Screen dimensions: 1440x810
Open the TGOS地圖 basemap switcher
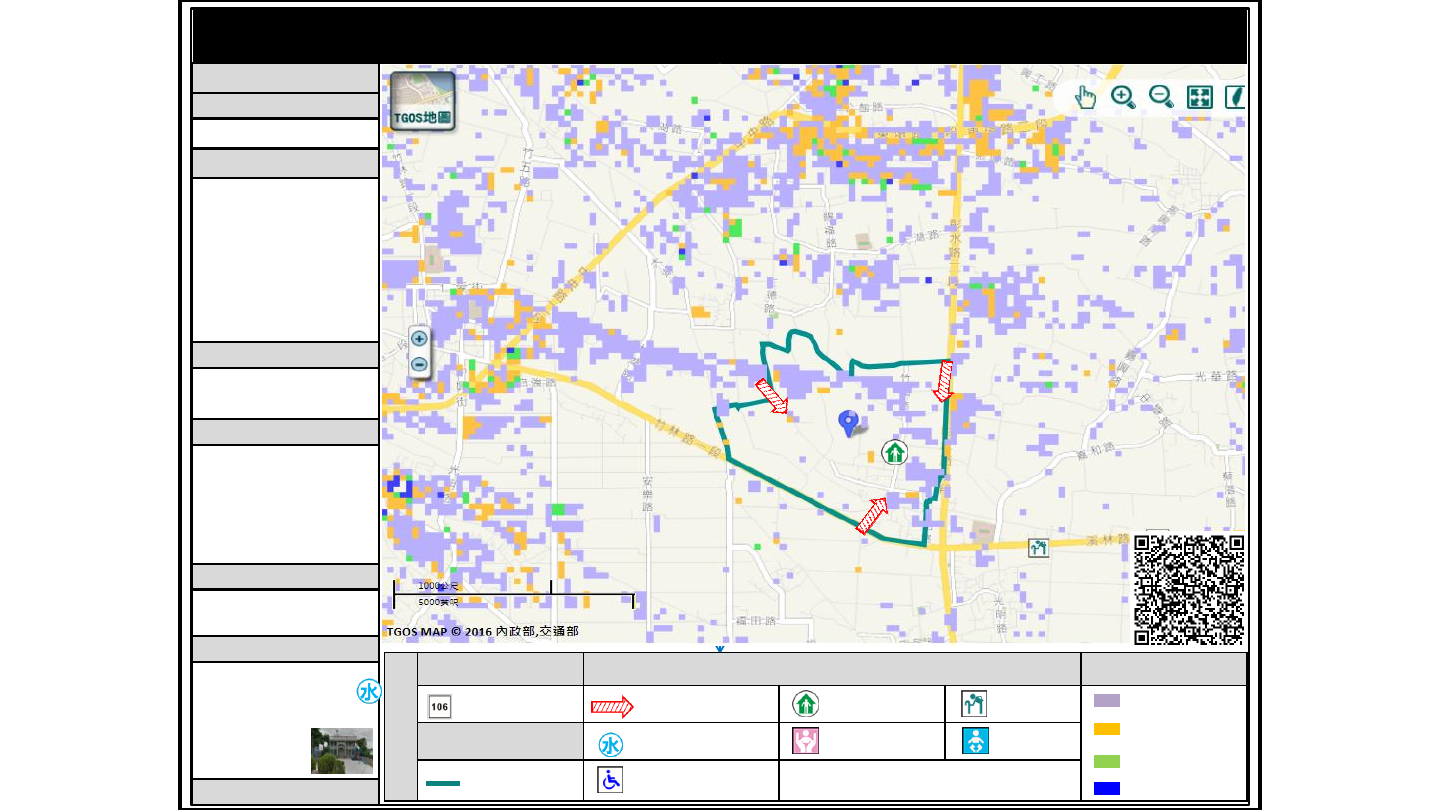(x=422, y=101)
